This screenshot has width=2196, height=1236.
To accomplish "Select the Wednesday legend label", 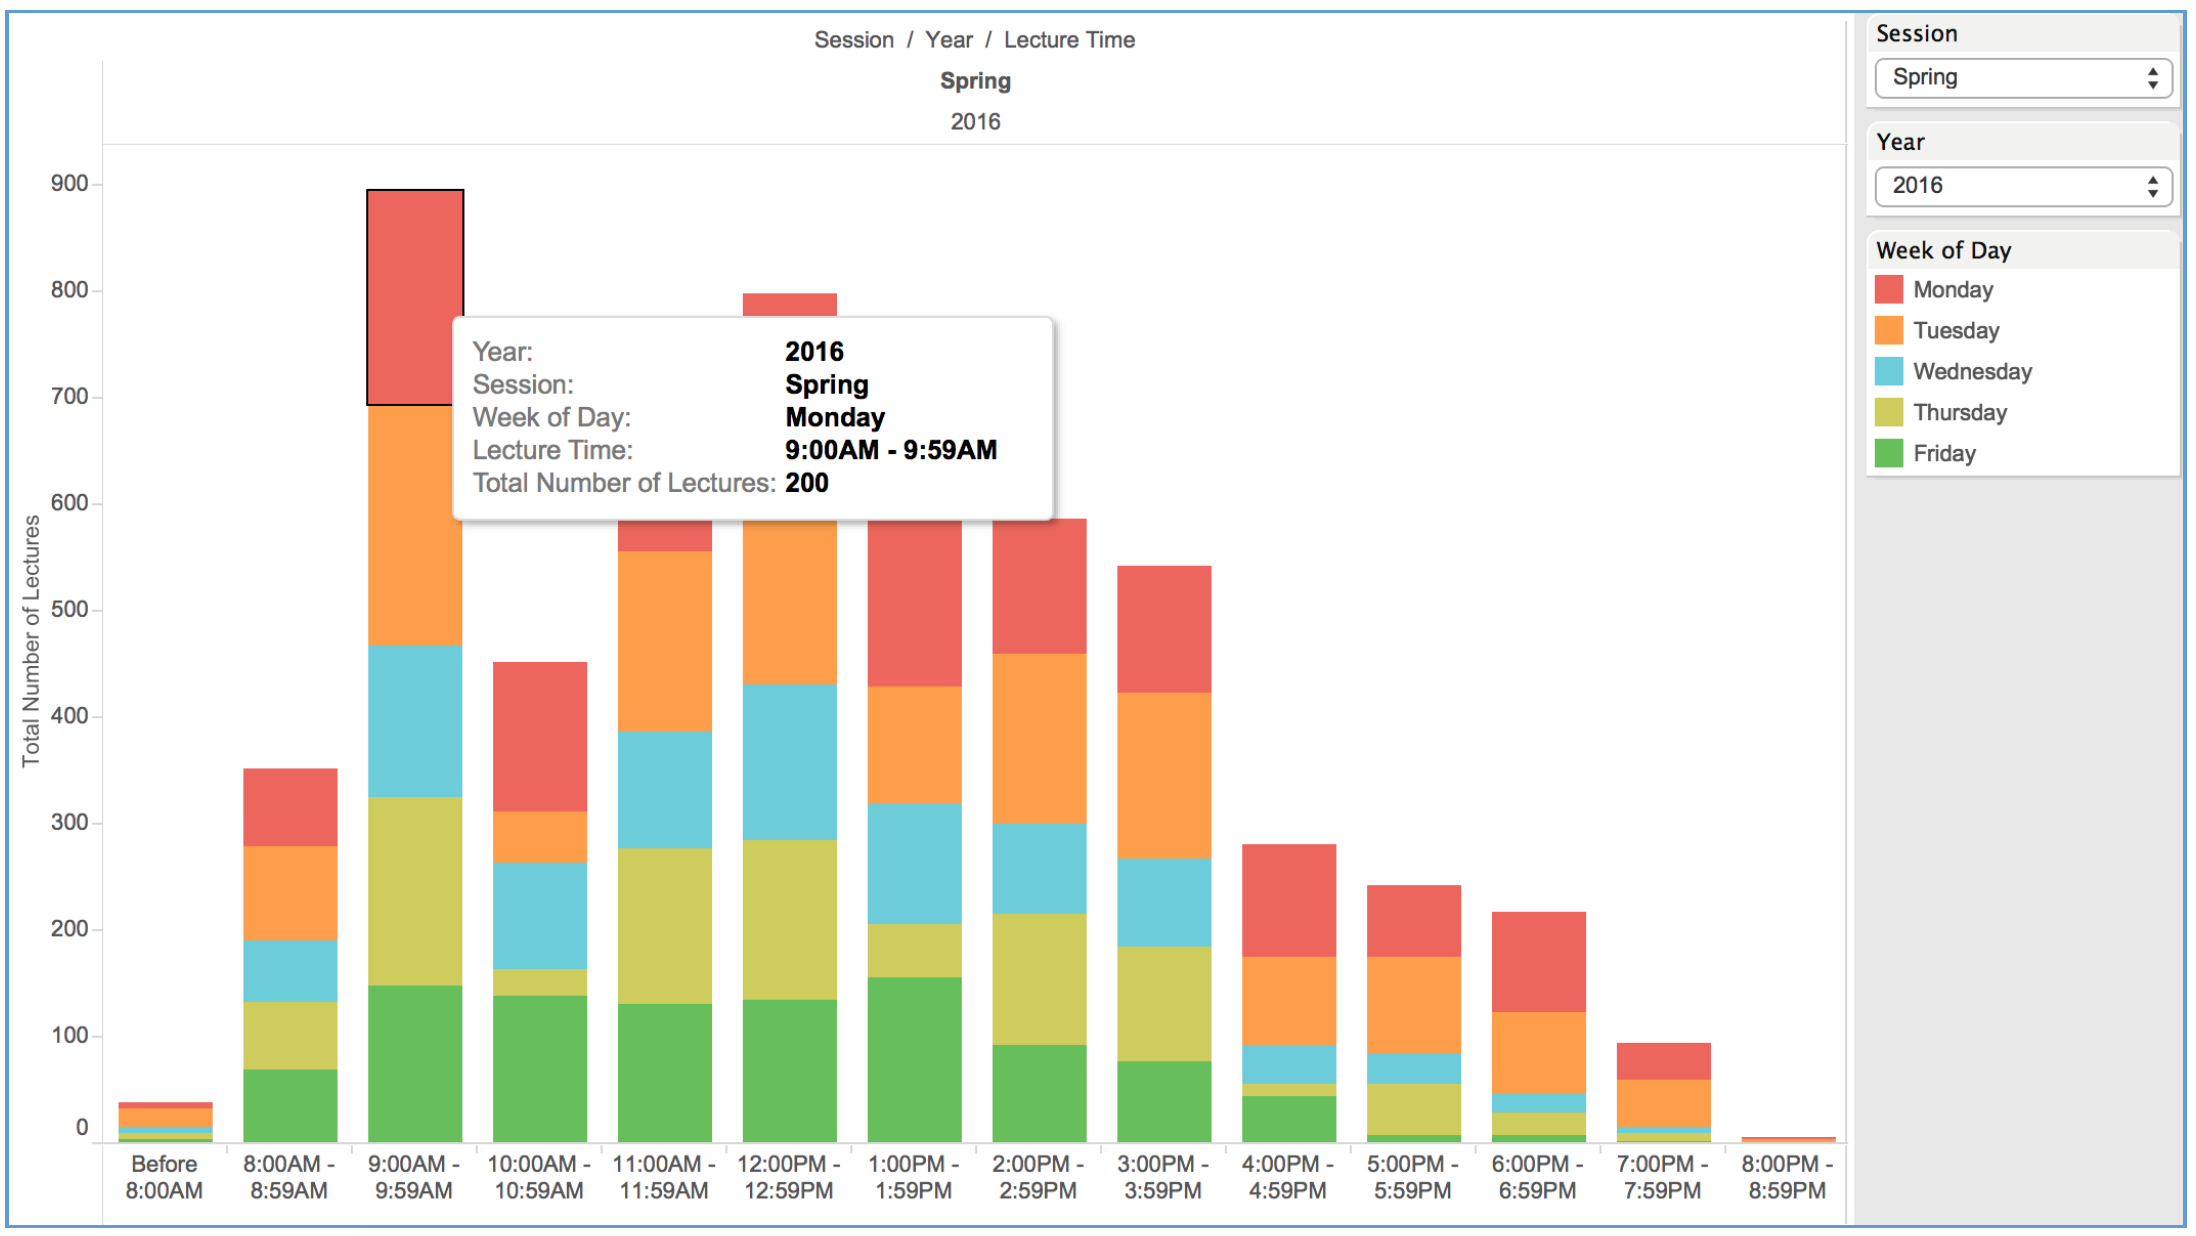I will [1972, 372].
